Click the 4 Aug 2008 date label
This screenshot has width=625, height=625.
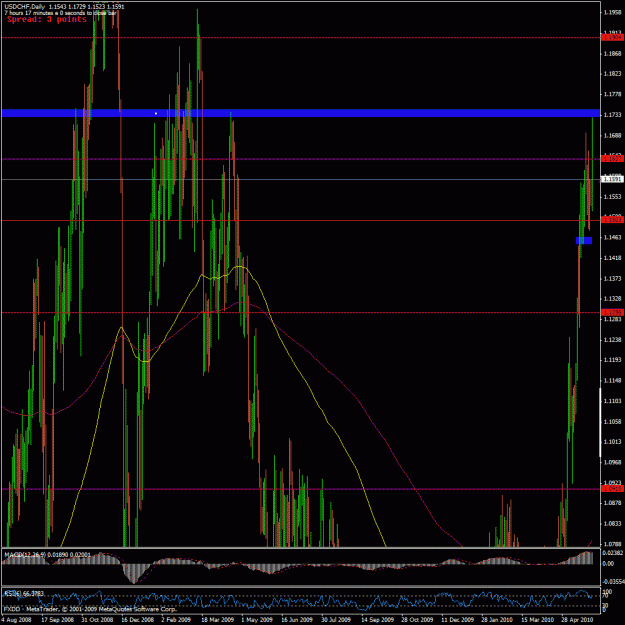[16, 620]
